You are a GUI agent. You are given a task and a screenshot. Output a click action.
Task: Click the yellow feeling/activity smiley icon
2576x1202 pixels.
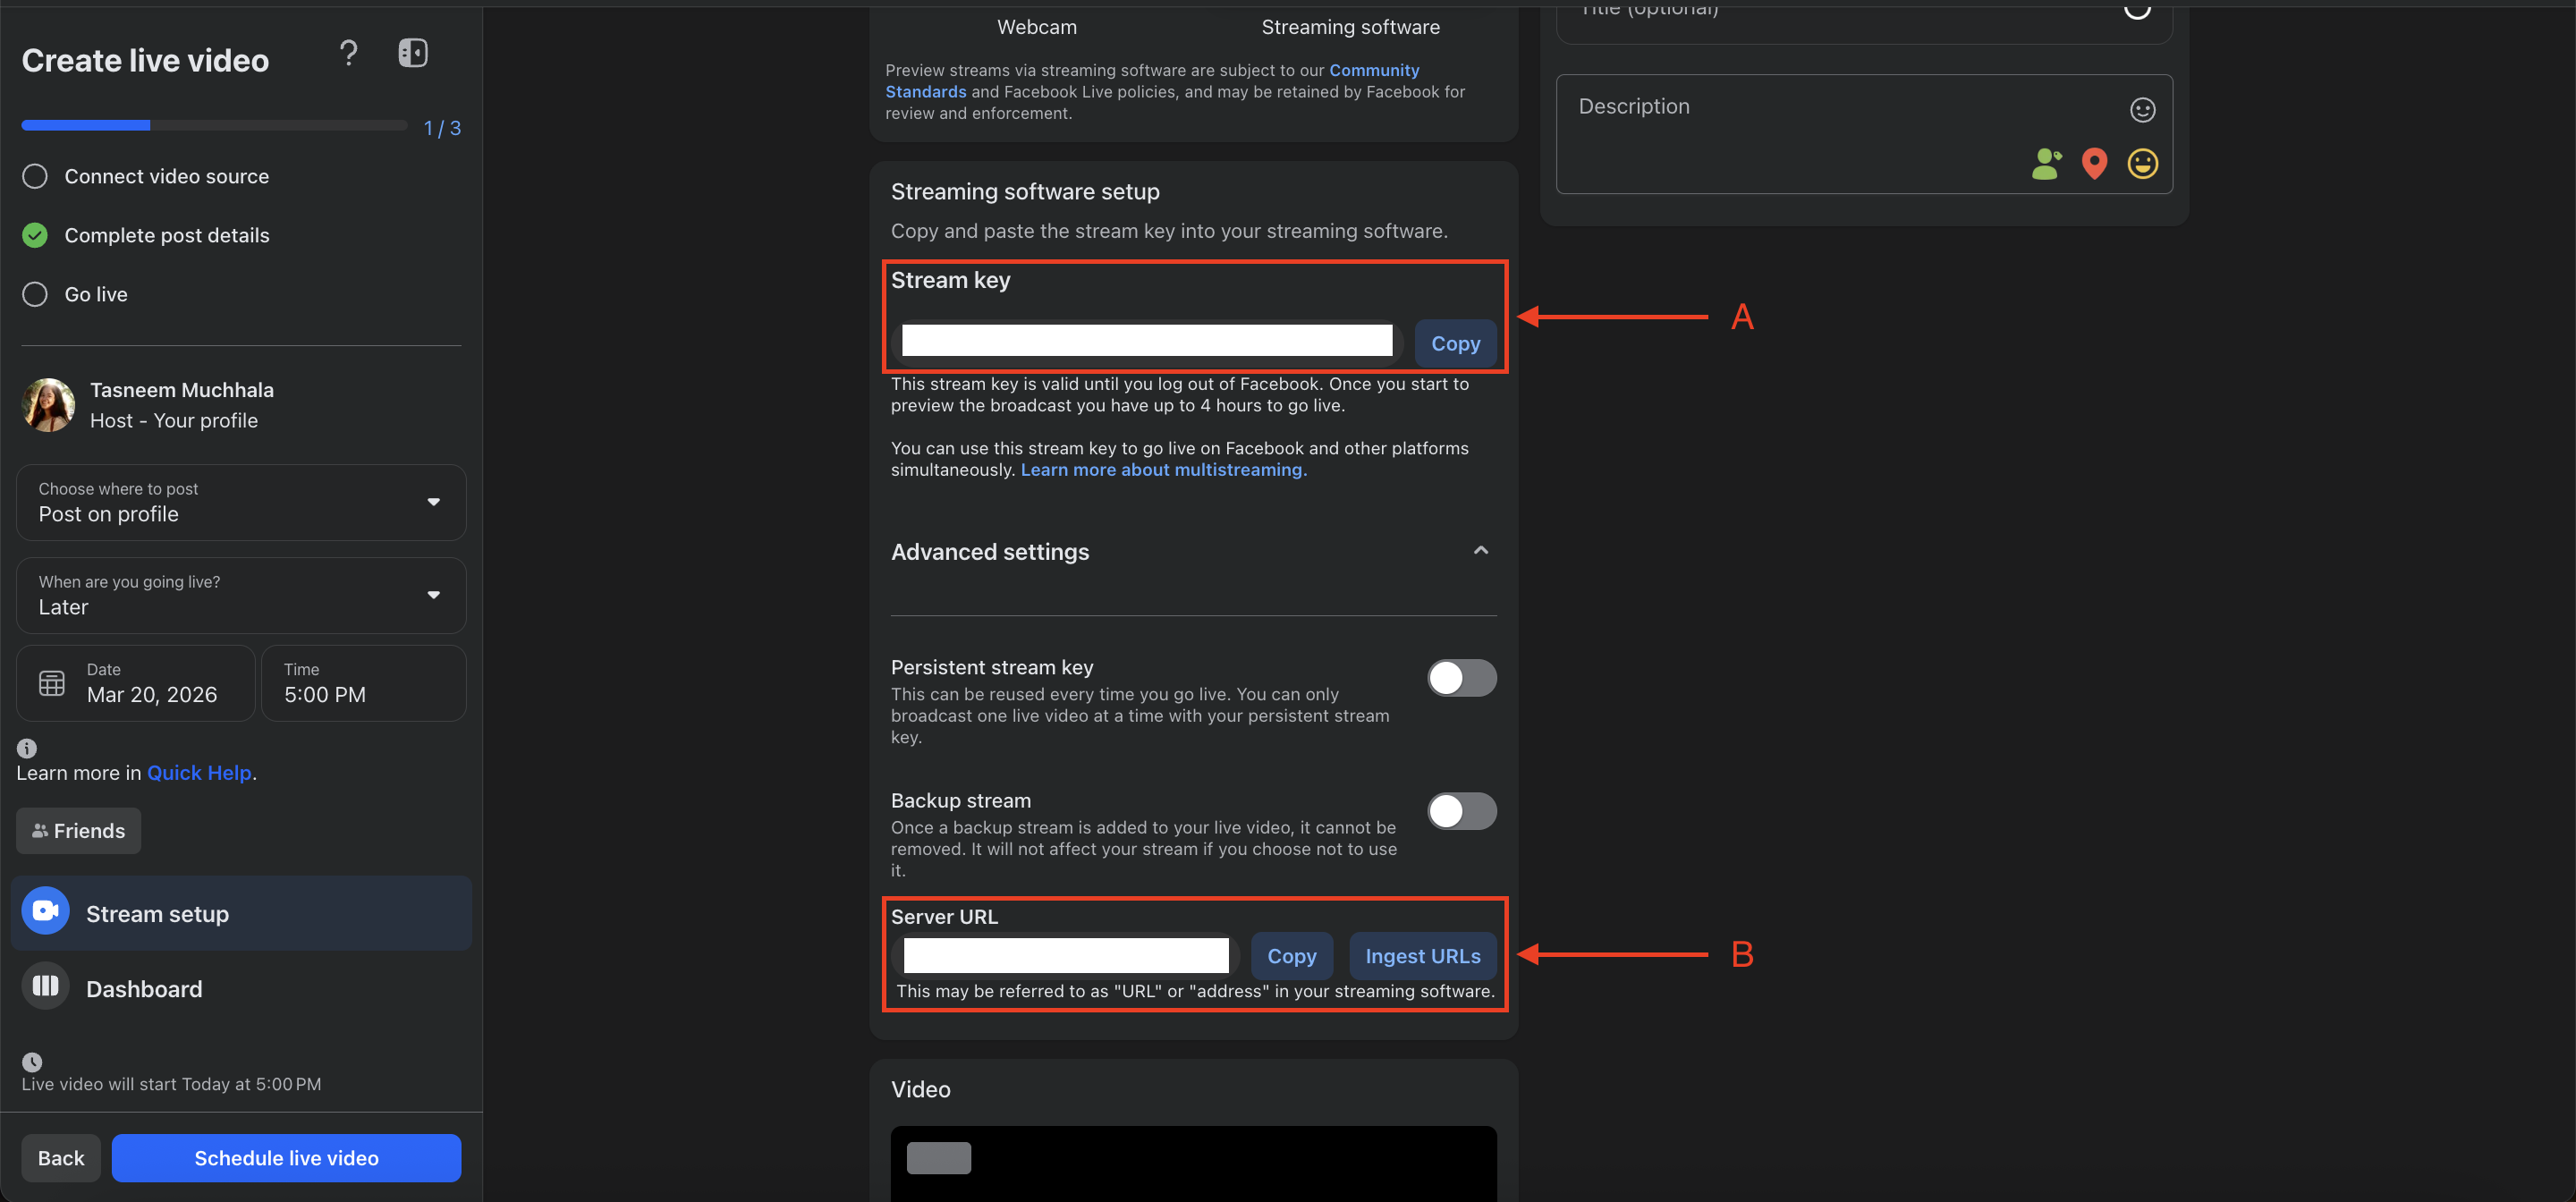tap(2142, 163)
